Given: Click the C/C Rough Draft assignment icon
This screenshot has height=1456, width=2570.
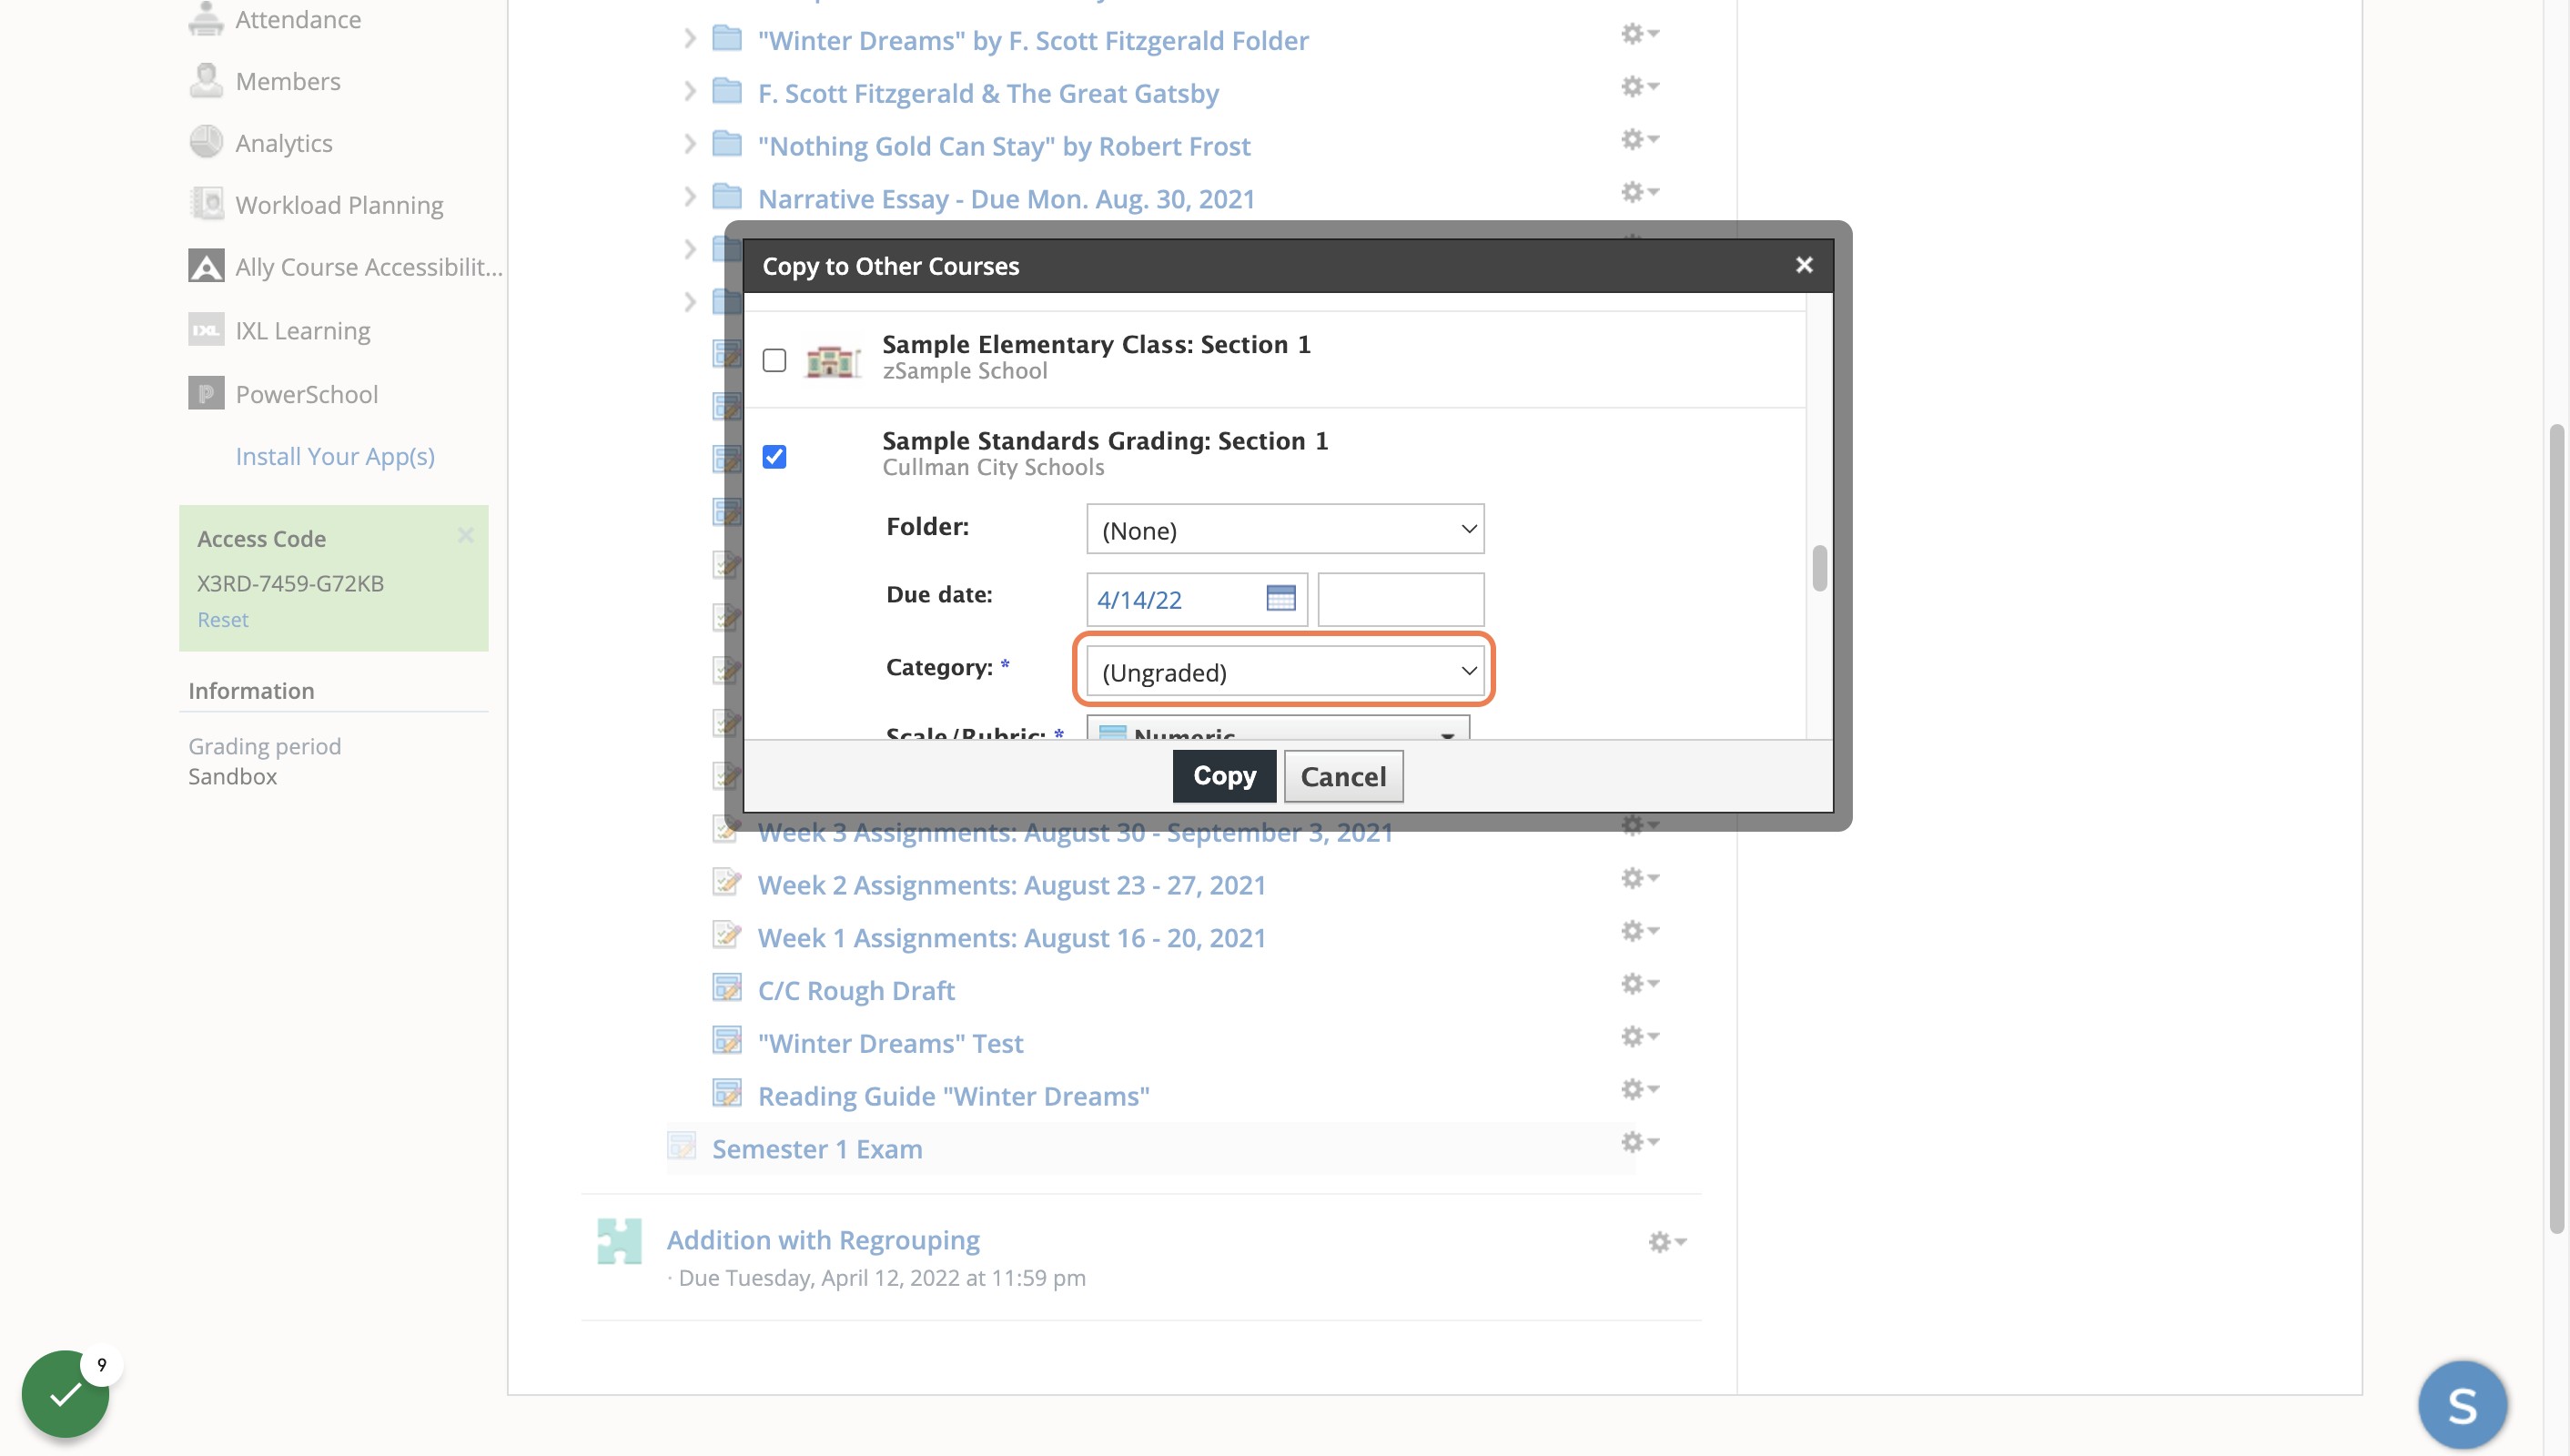Looking at the screenshot, I should tap(727, 988).
